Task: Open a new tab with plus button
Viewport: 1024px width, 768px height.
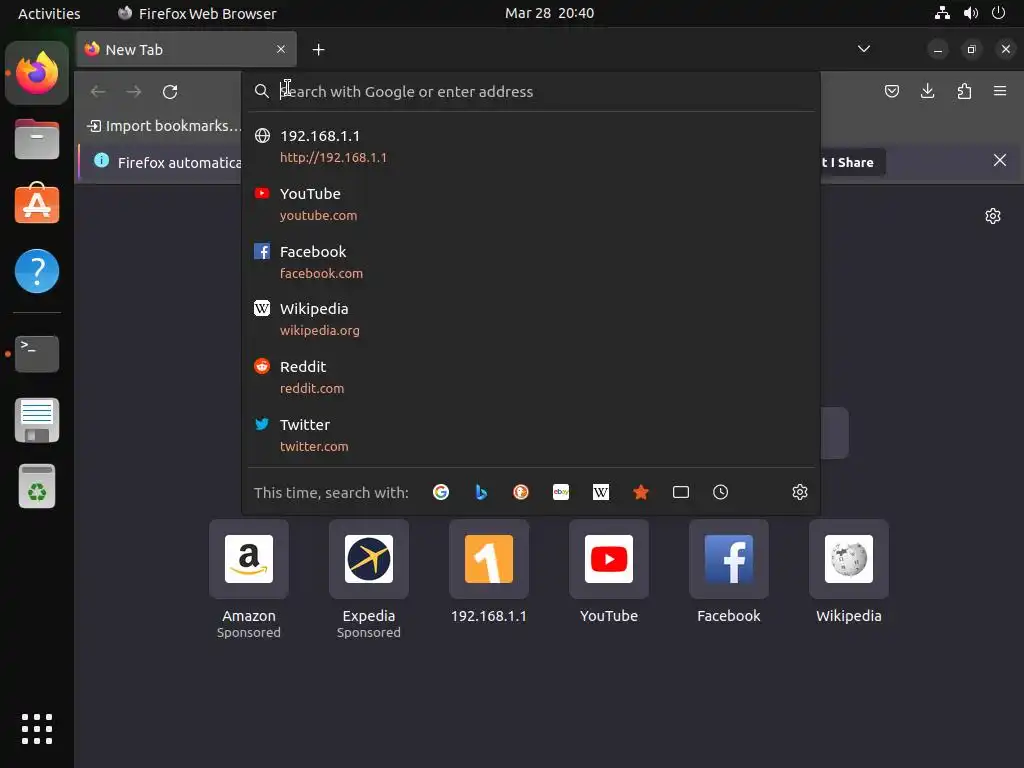Action: (x=318, y=50)
